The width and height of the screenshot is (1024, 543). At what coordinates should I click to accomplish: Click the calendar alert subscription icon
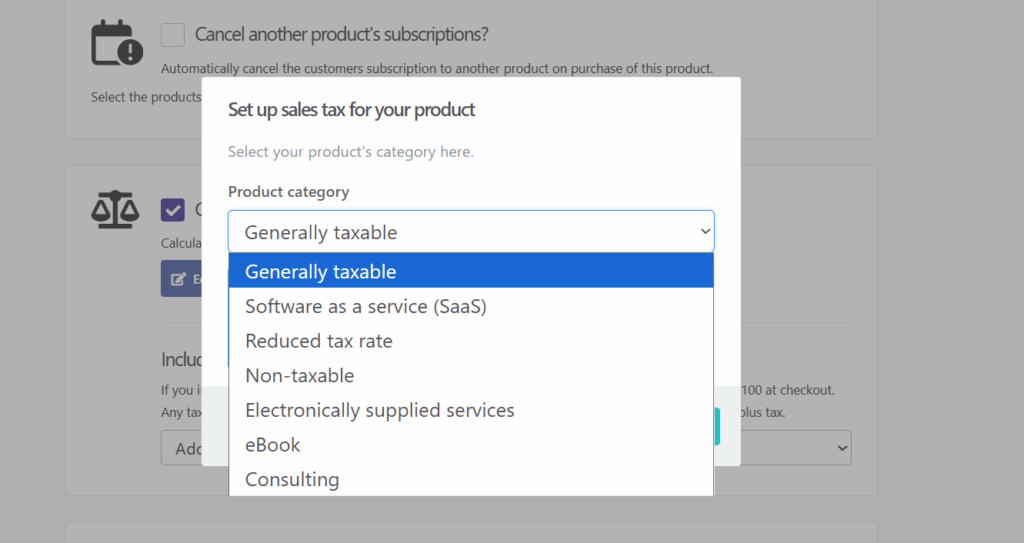(x=116, y=43)
